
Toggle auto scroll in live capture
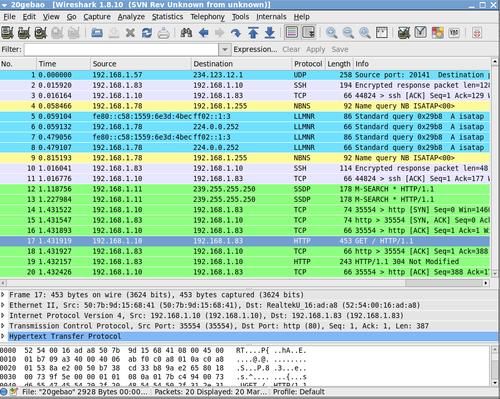point(309,33)
